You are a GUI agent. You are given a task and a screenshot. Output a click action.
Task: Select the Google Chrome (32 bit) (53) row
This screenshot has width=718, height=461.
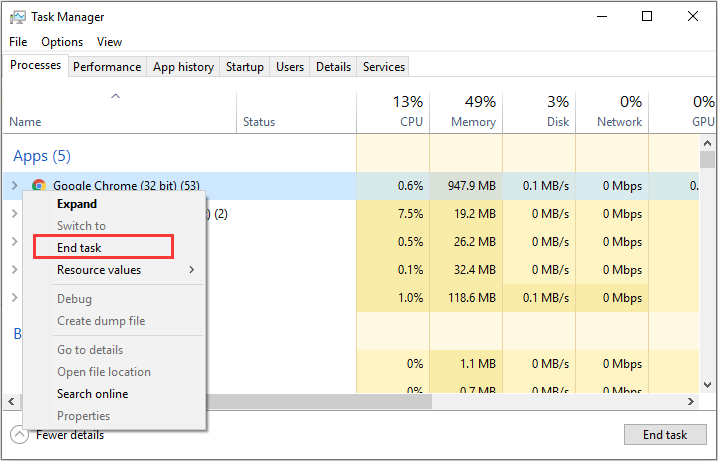pos(351,185)
